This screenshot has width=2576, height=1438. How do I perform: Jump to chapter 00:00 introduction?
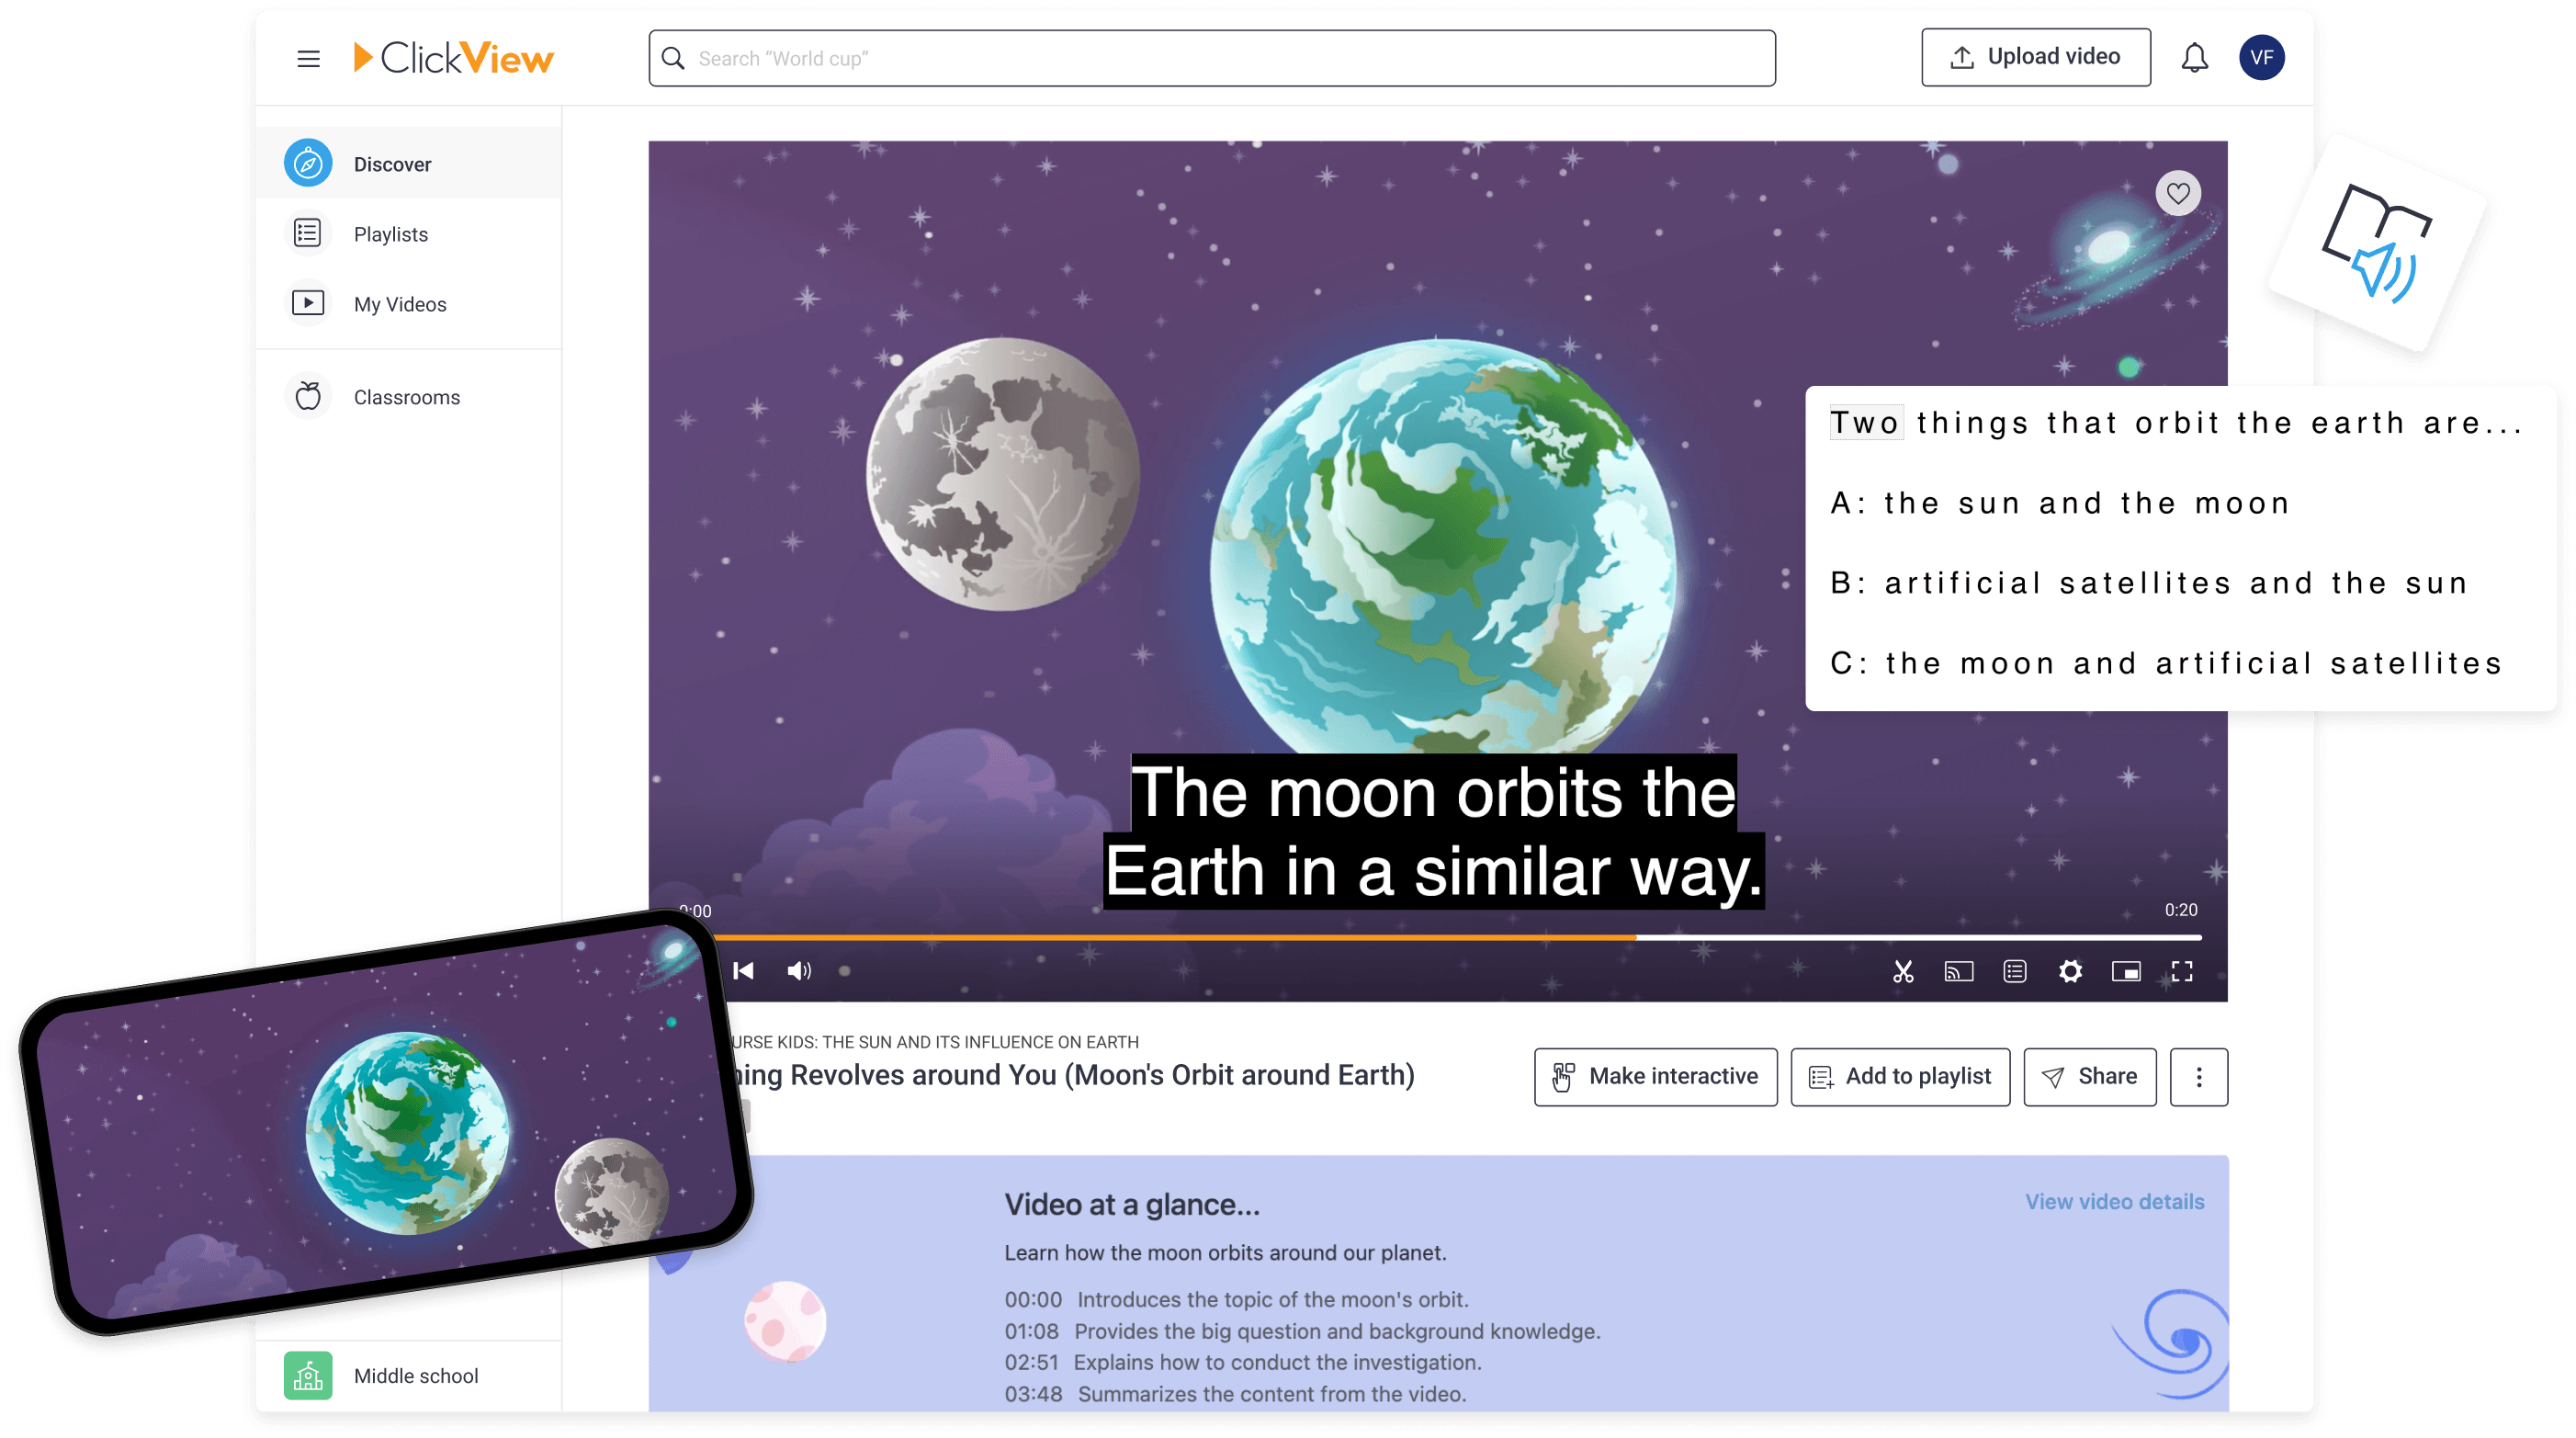click(1236, 1299)
